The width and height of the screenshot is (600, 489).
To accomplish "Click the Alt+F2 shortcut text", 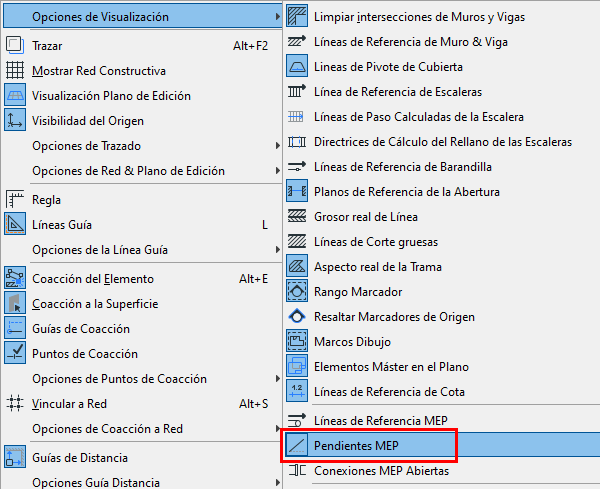I will coord(250,46).
